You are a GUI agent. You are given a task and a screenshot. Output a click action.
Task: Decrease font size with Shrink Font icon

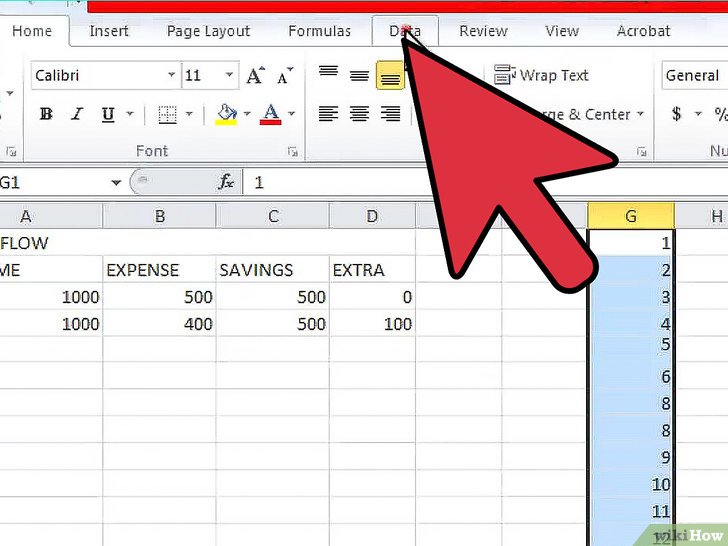pyautogui.click(x=285, y=75)
